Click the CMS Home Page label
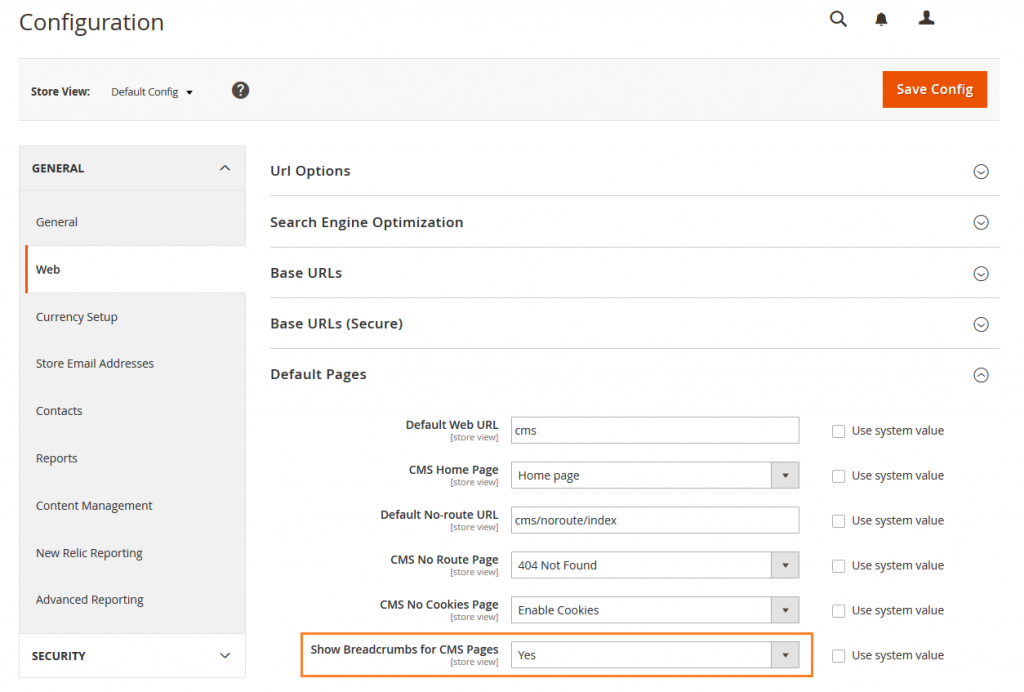Screen dimensions: 1024x692 (453, 470)
